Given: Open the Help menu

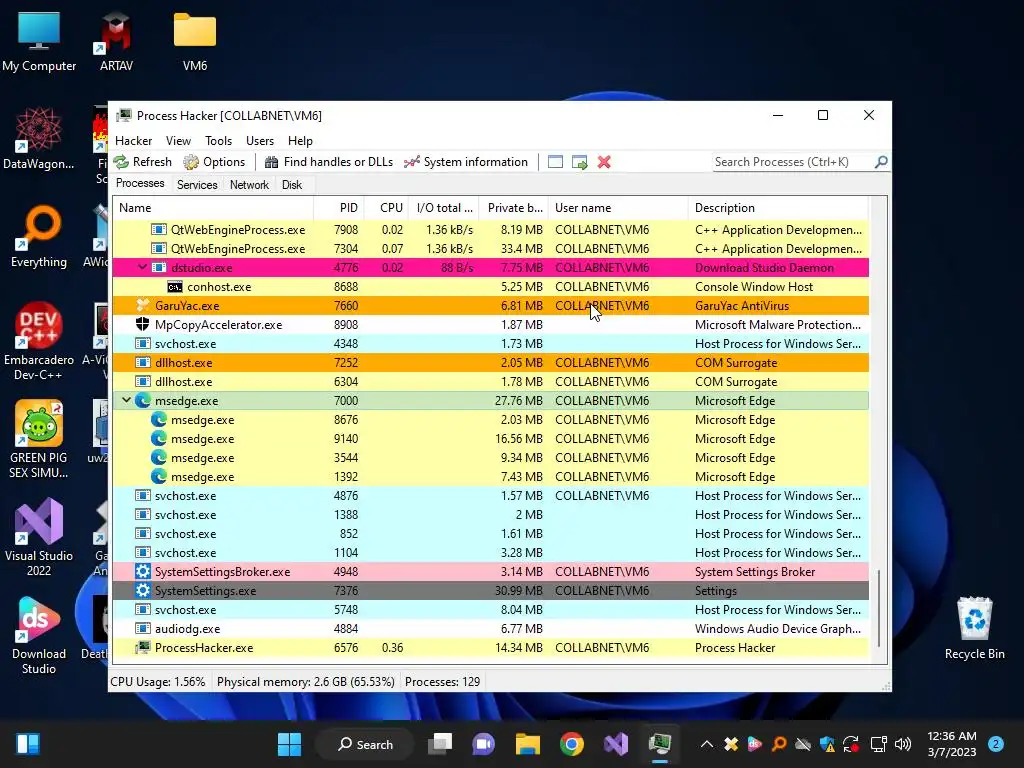Looking at the screenshot, I should tap(300, 140).
